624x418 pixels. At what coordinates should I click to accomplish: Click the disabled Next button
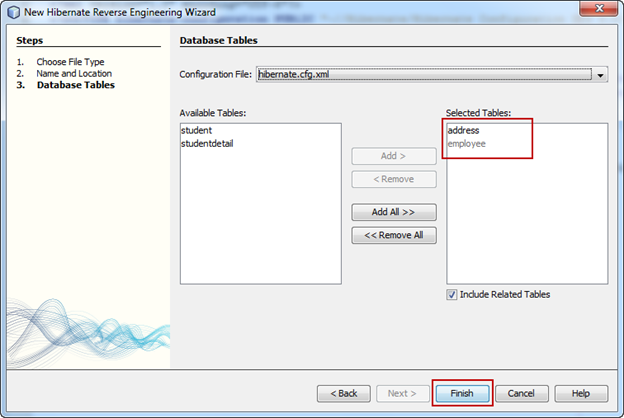point(403,393)
